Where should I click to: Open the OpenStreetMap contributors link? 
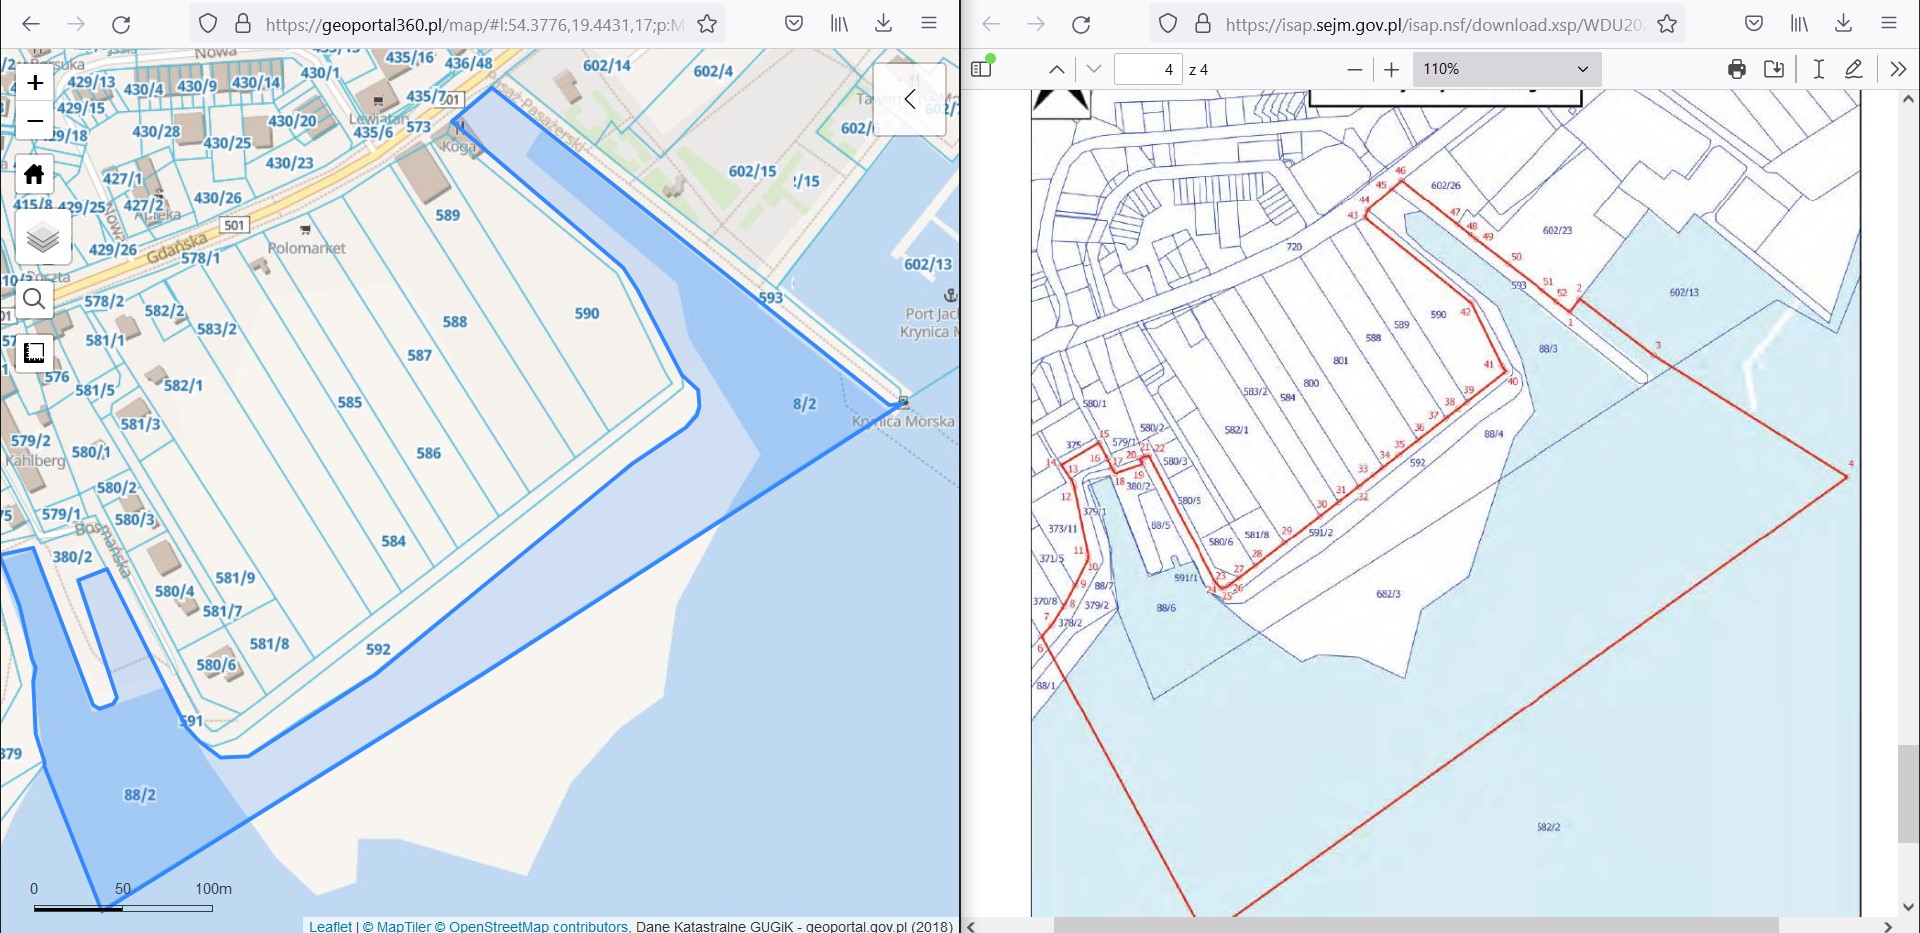coord(538,926)
